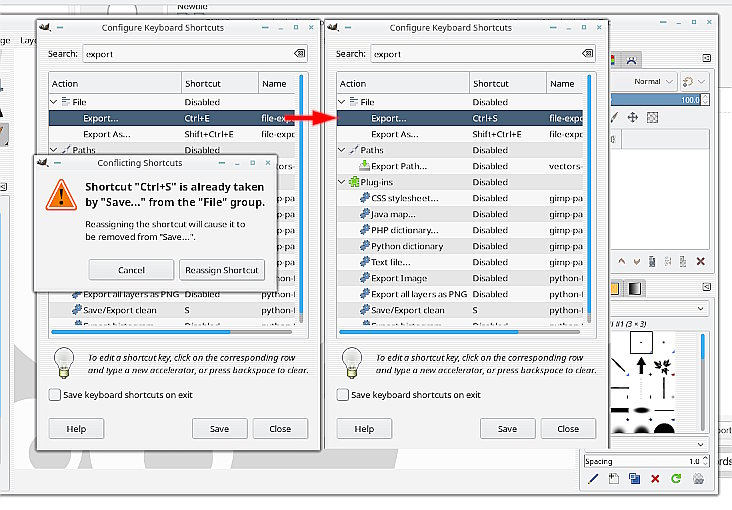Click the Spacing value stepper arrows
The width and height of the screenshot is (732, 510).
click(x=705, y=461)
